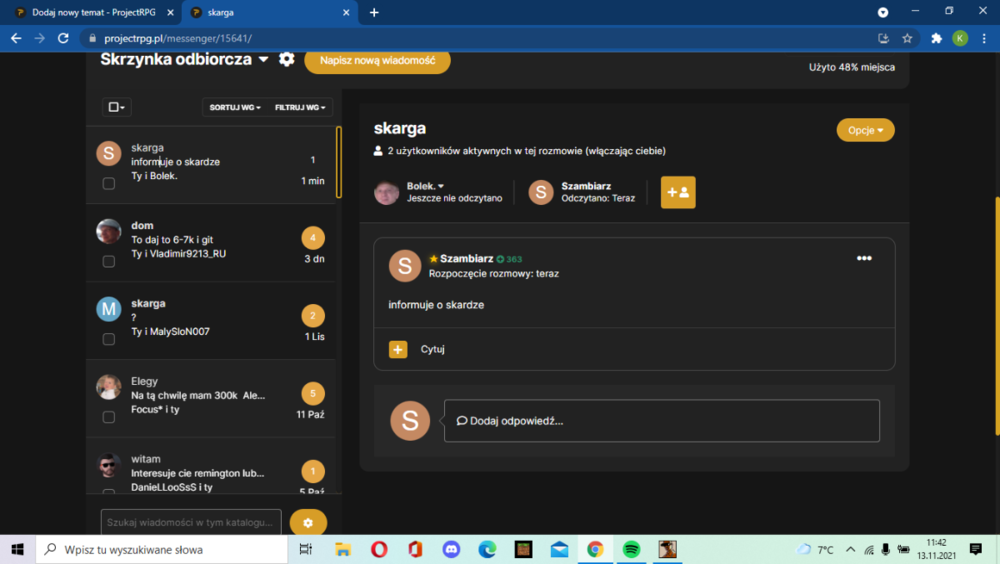Screen dimensions: 1000x564
Task: Open Spotify from the taskbar
Action: pos(631,549)
